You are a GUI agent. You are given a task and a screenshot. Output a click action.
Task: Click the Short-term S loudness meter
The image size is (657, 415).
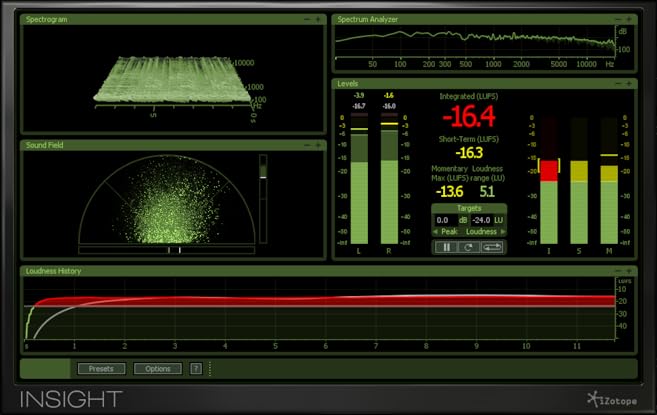579,180
